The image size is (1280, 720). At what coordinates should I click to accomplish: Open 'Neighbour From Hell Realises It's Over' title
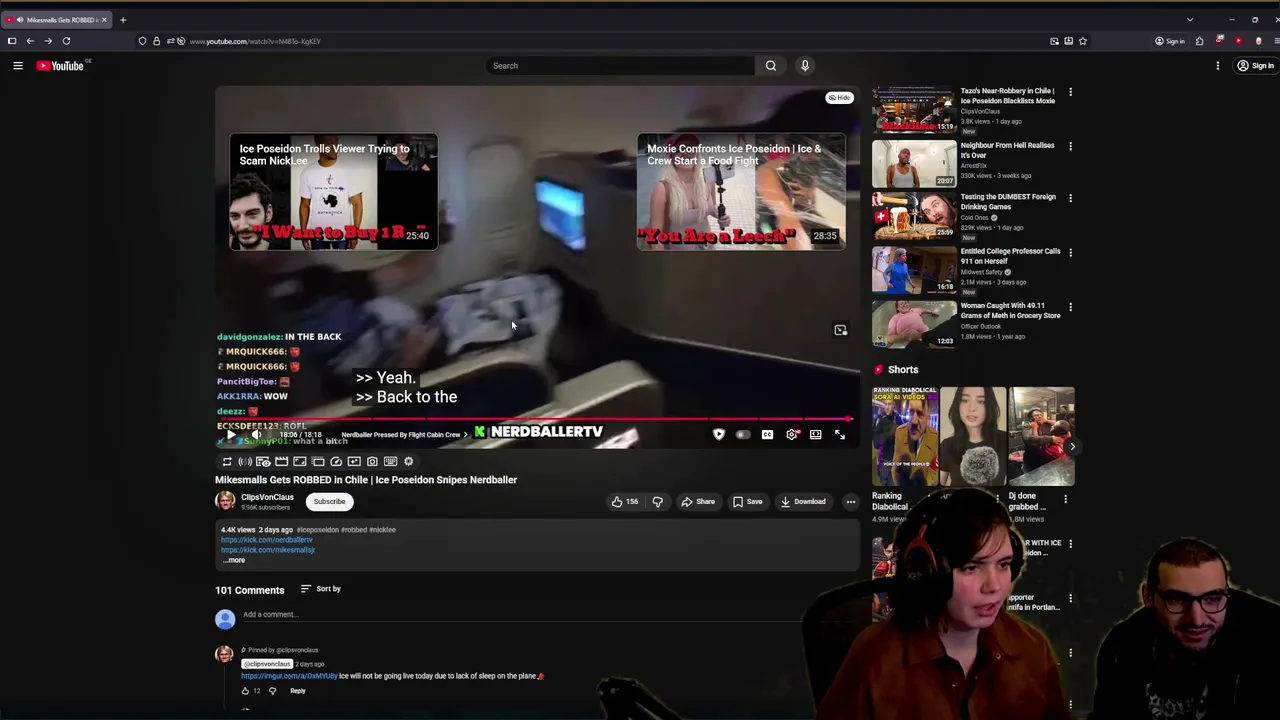tap(1007, 150)
